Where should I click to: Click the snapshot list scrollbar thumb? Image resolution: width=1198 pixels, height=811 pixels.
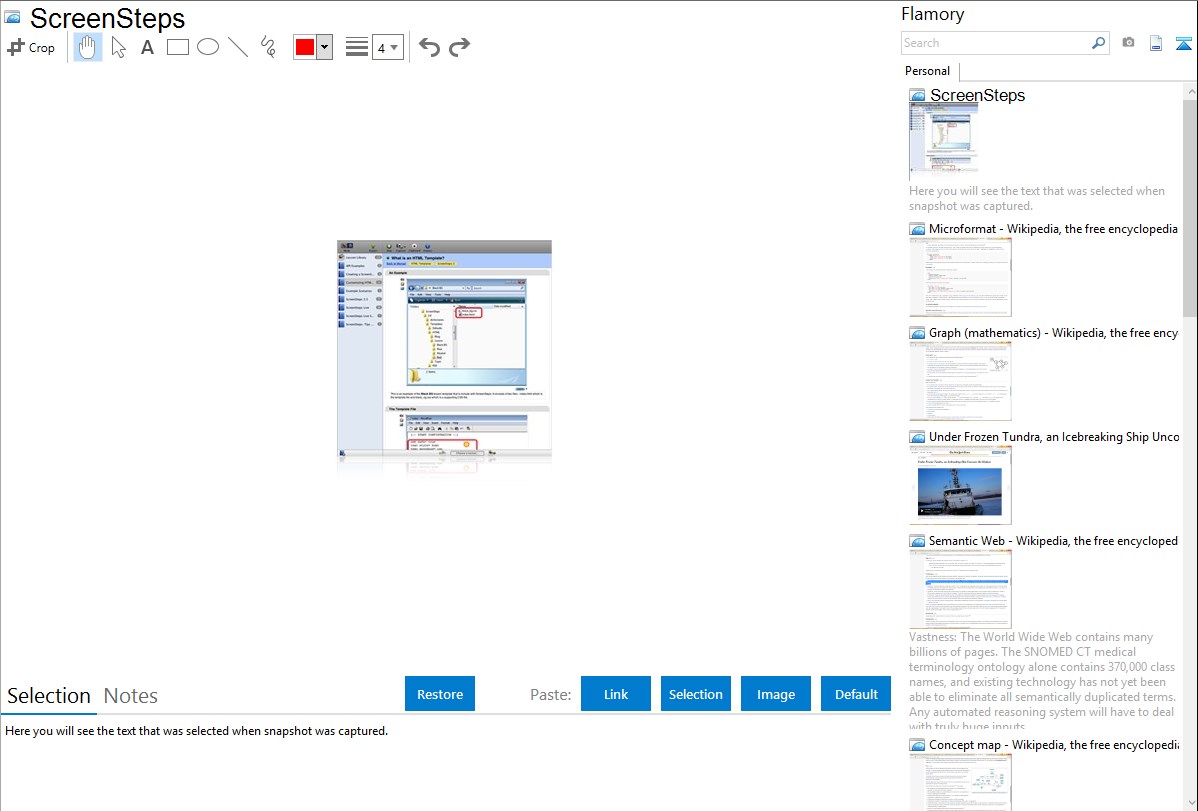1190,208
